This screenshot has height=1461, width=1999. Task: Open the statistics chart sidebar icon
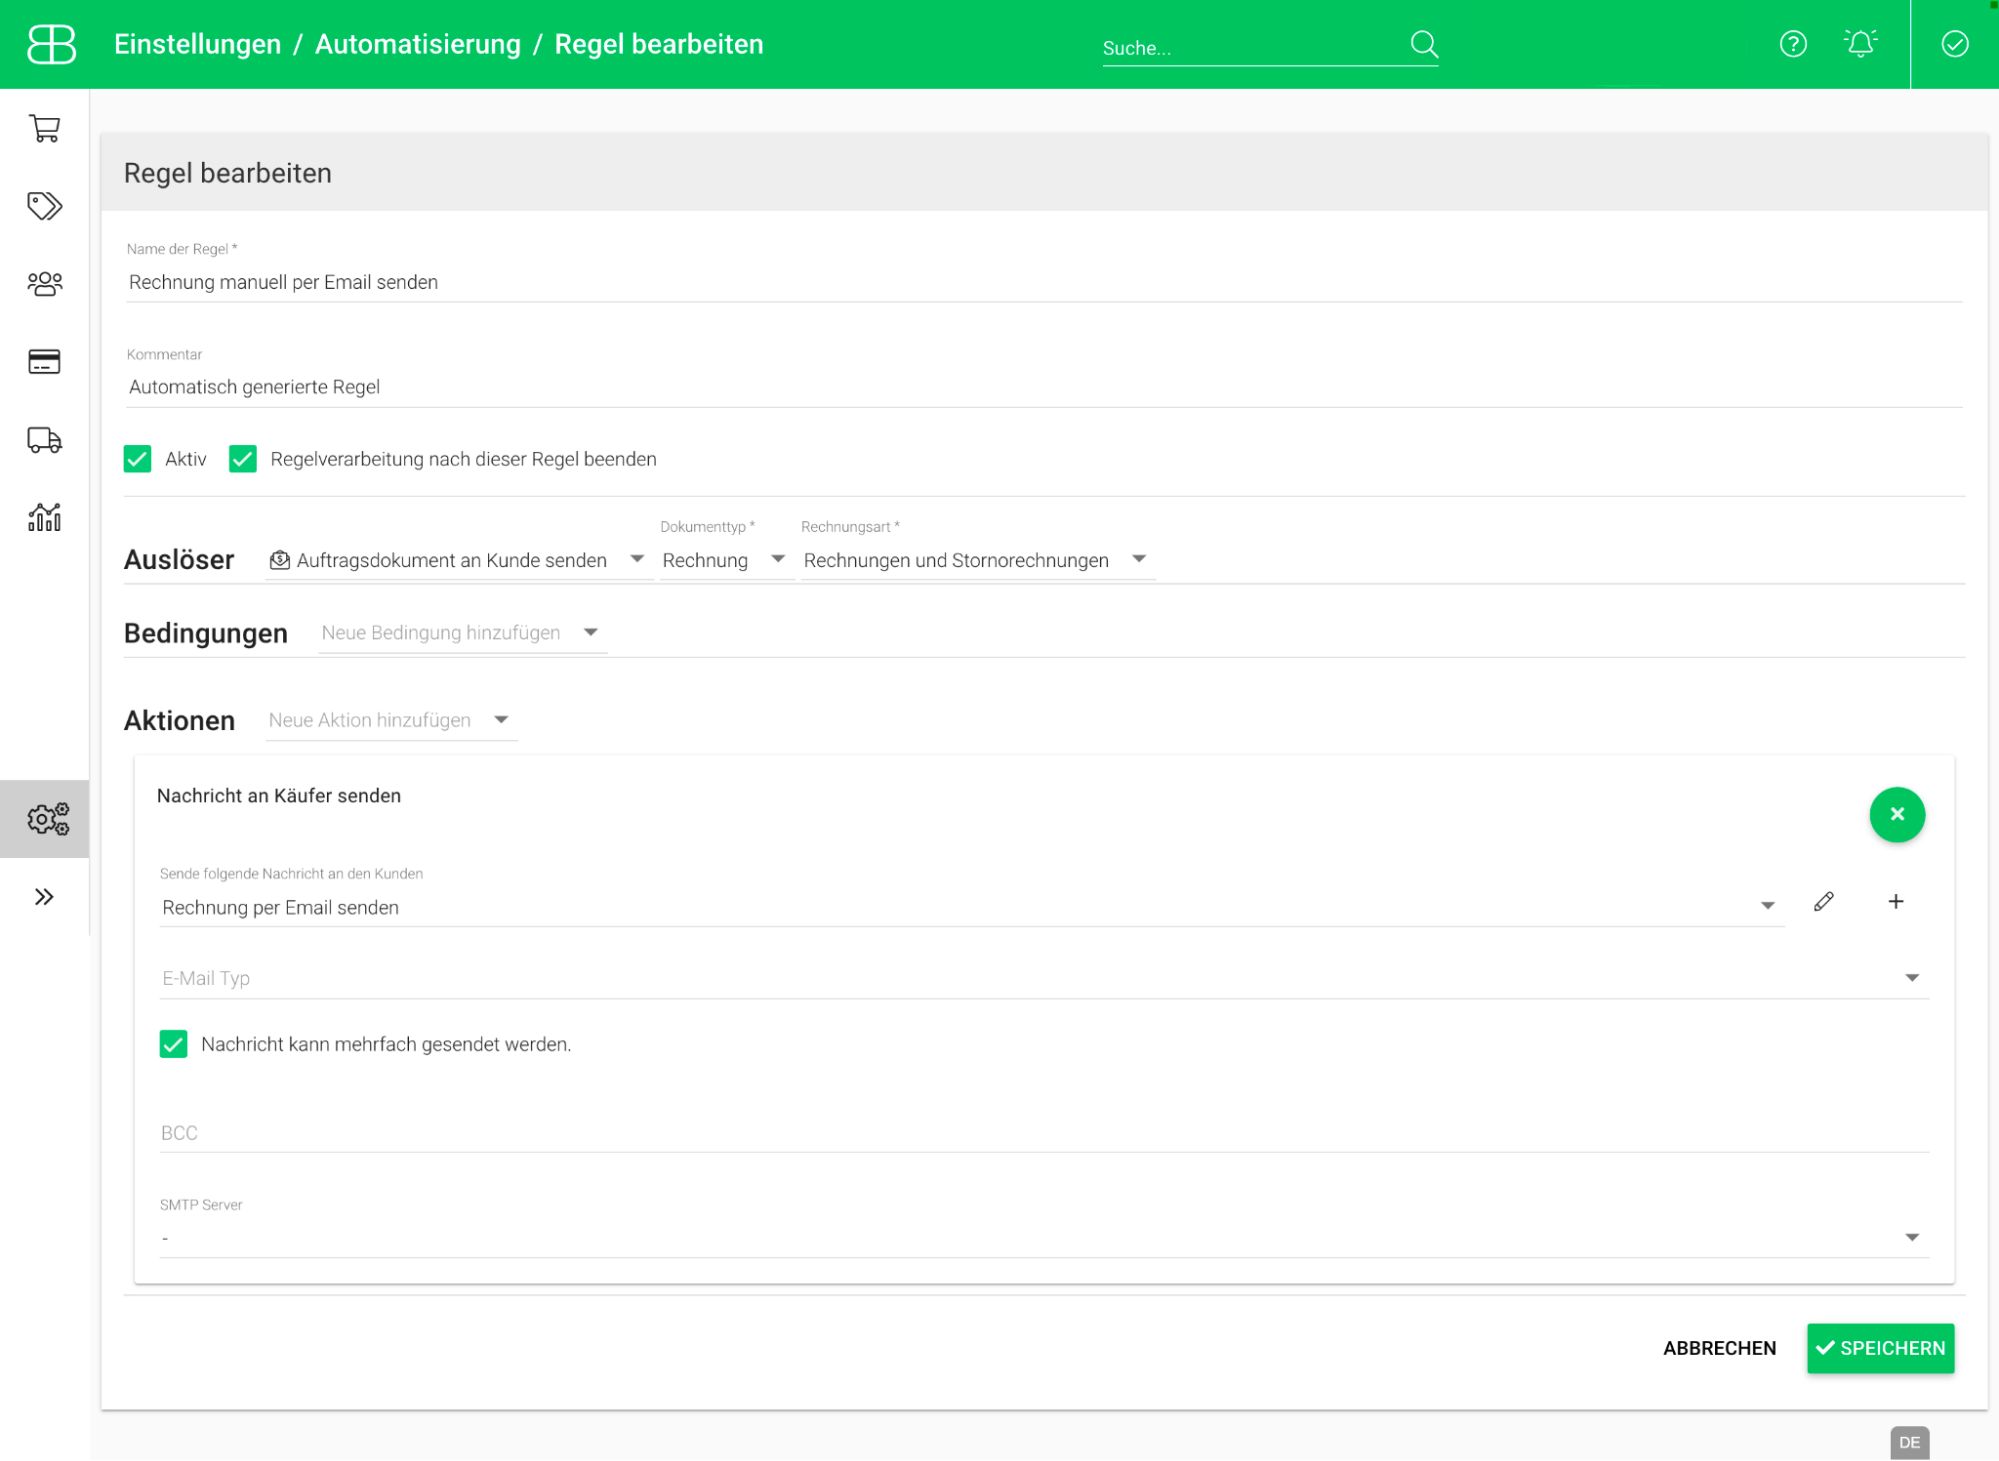(44, 517)
